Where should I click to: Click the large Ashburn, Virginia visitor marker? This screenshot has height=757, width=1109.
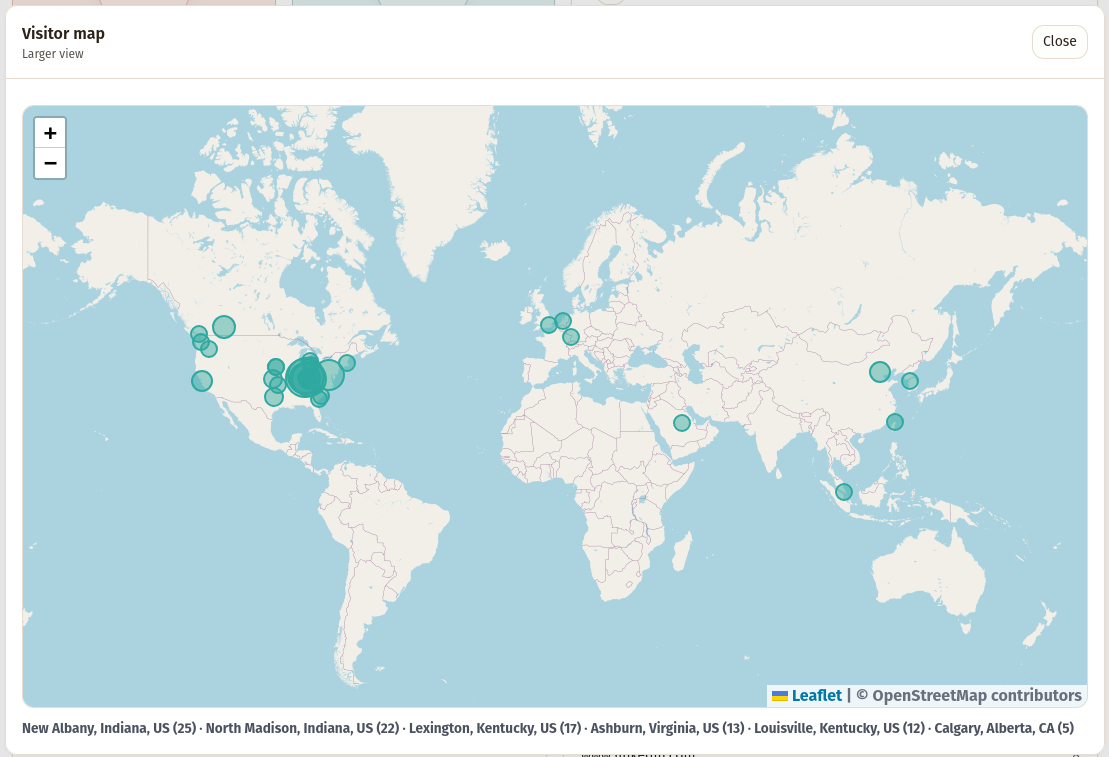329,375
